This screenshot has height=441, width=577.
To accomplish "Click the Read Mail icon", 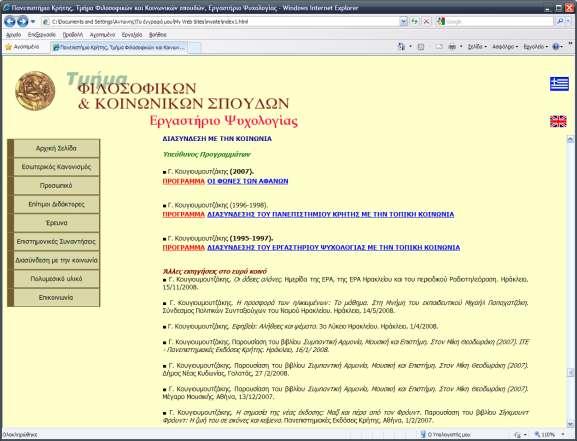I will (439, 47).
